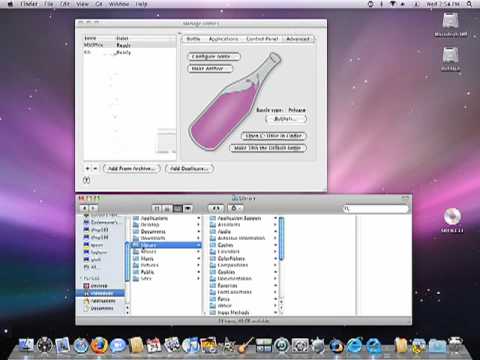Open the GarageBand guitar icon in Dock
480x360 pixels.
click(x=246, y=345)
